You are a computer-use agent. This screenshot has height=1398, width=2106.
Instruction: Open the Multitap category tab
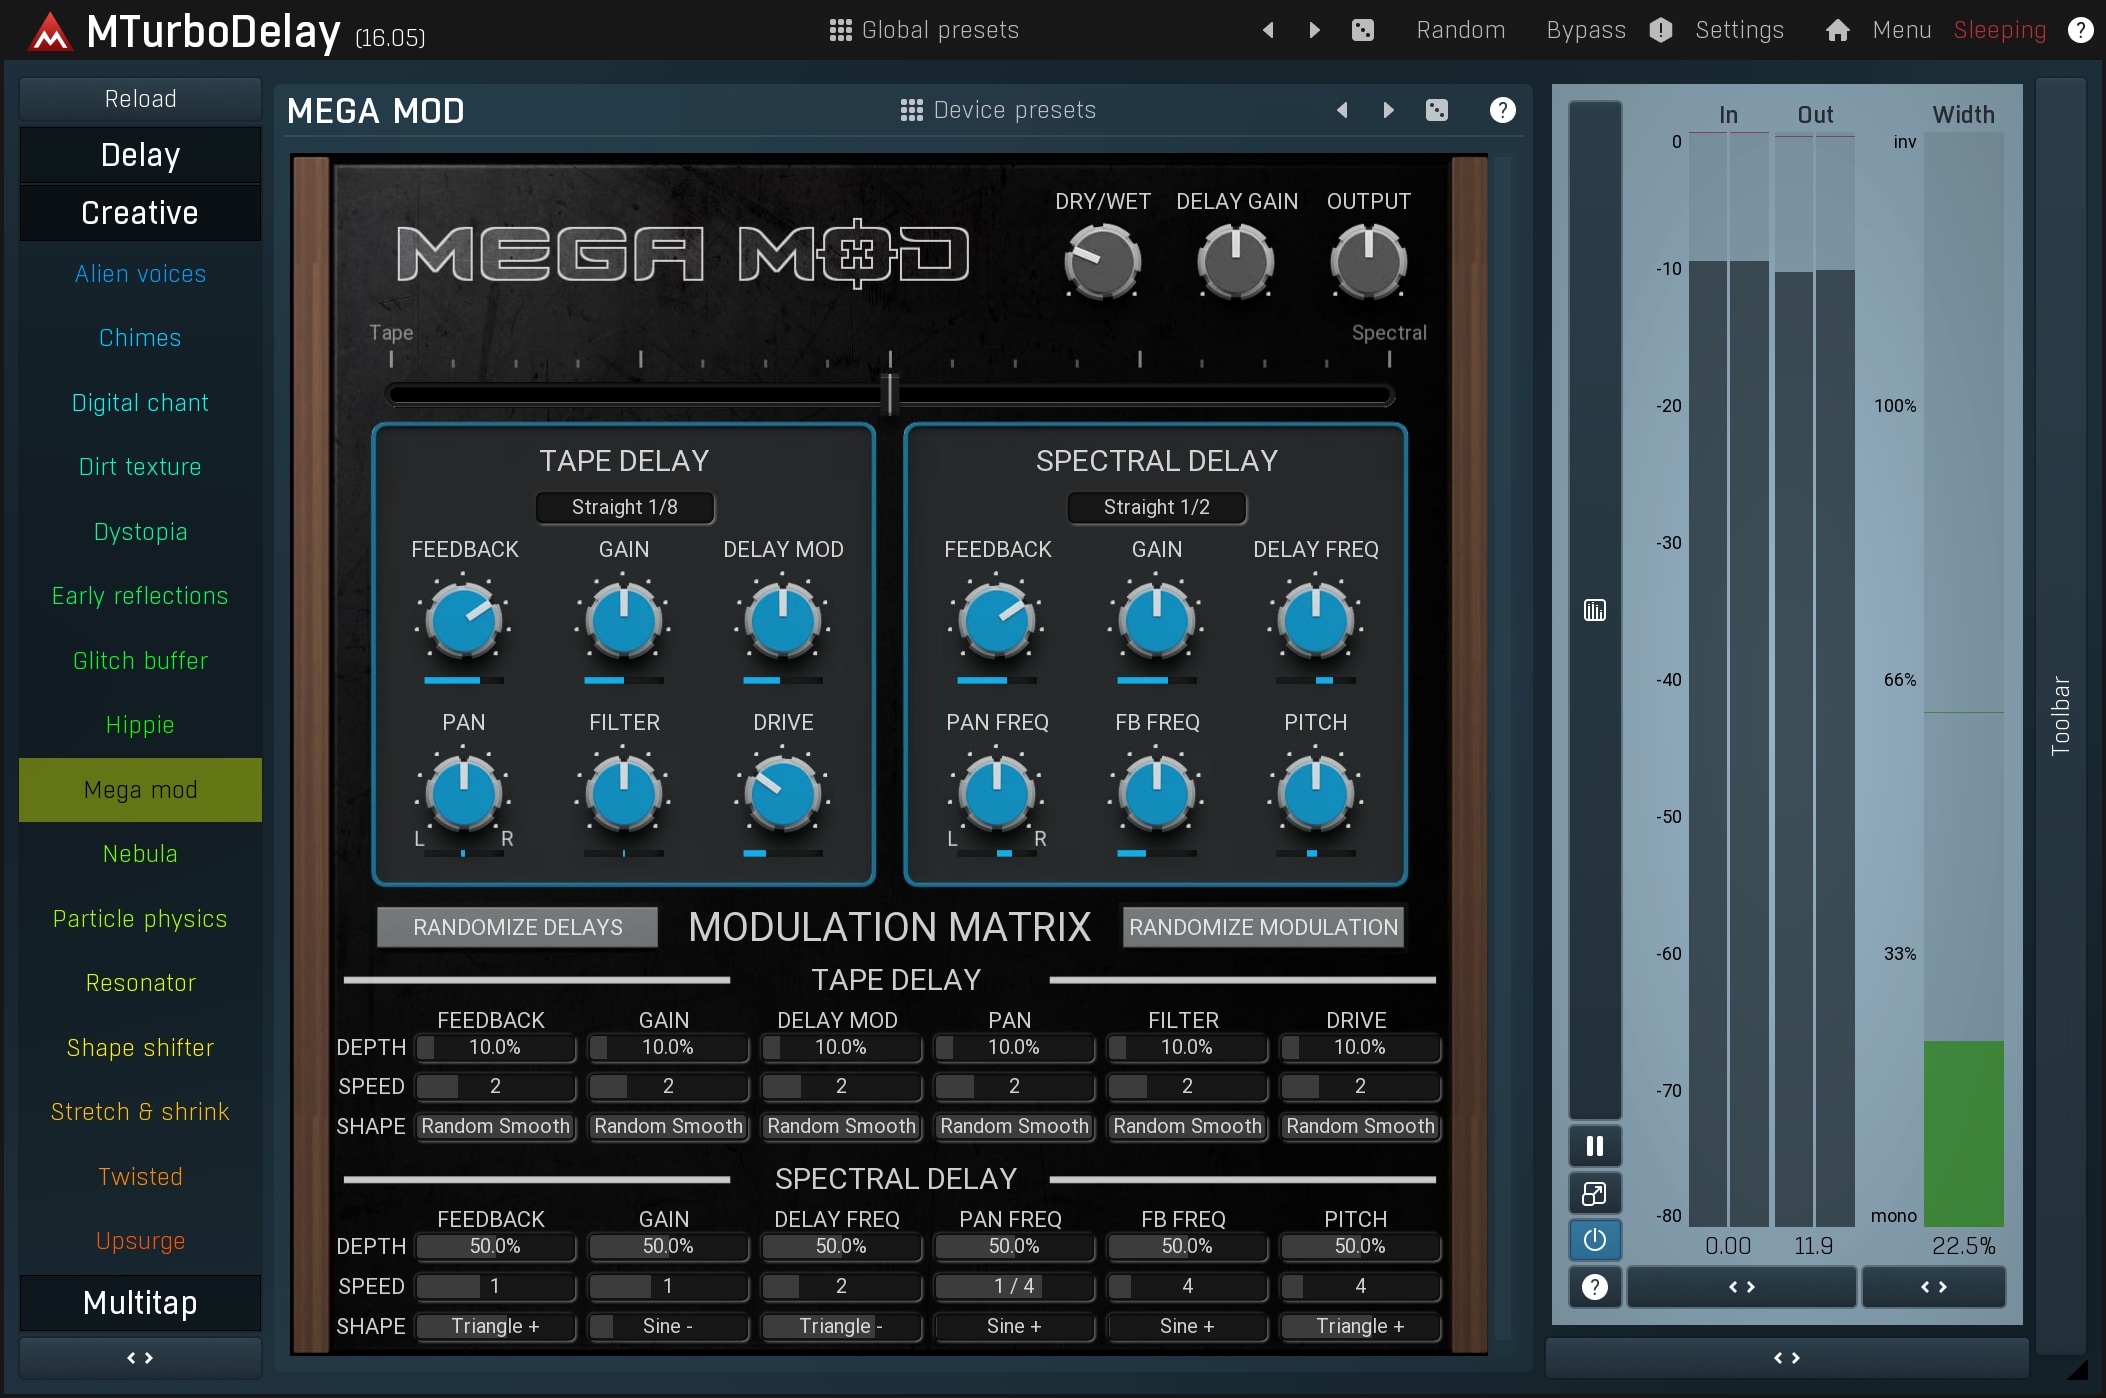tap(140, 1303)
